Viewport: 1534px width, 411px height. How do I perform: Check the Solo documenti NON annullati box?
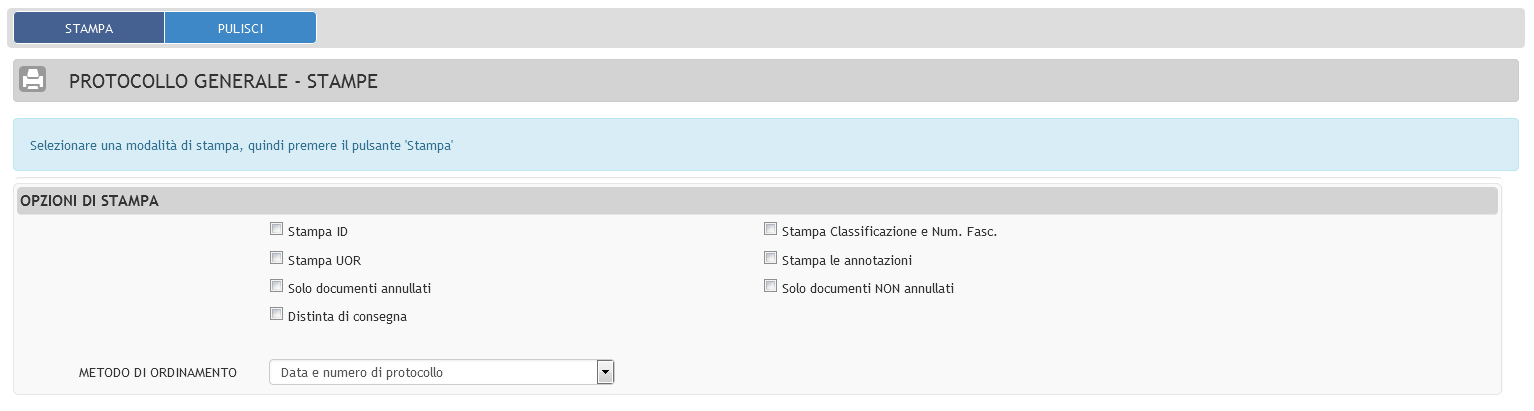pos(771,286)
